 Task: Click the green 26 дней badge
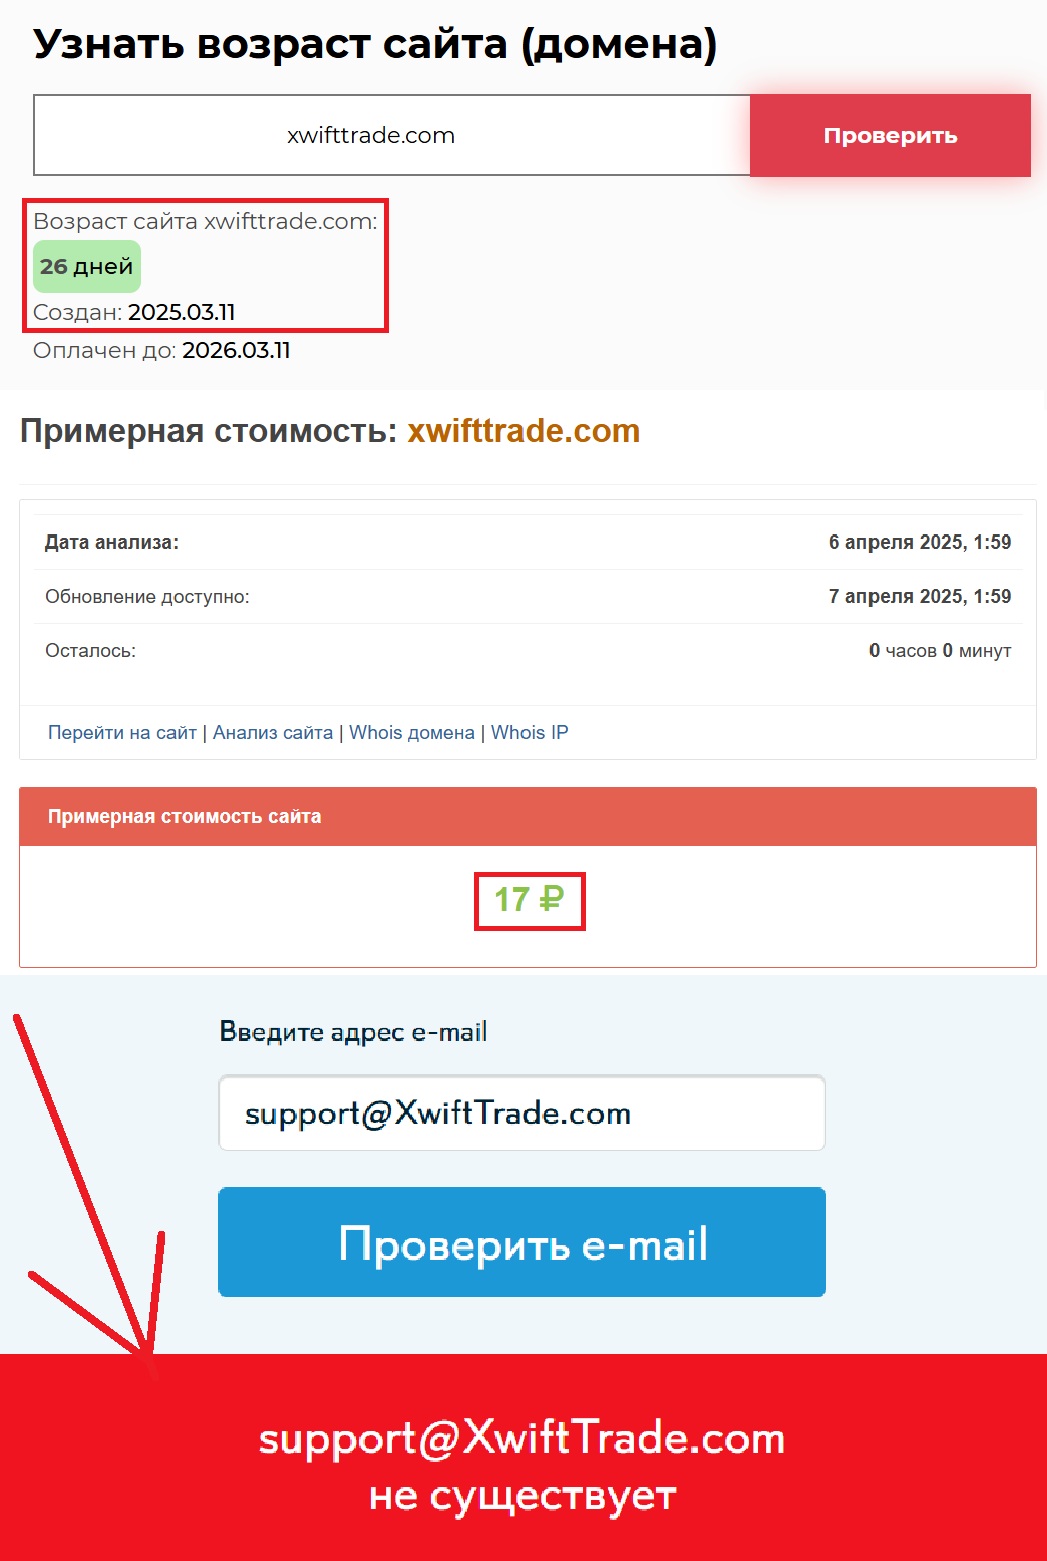point(87,266)
